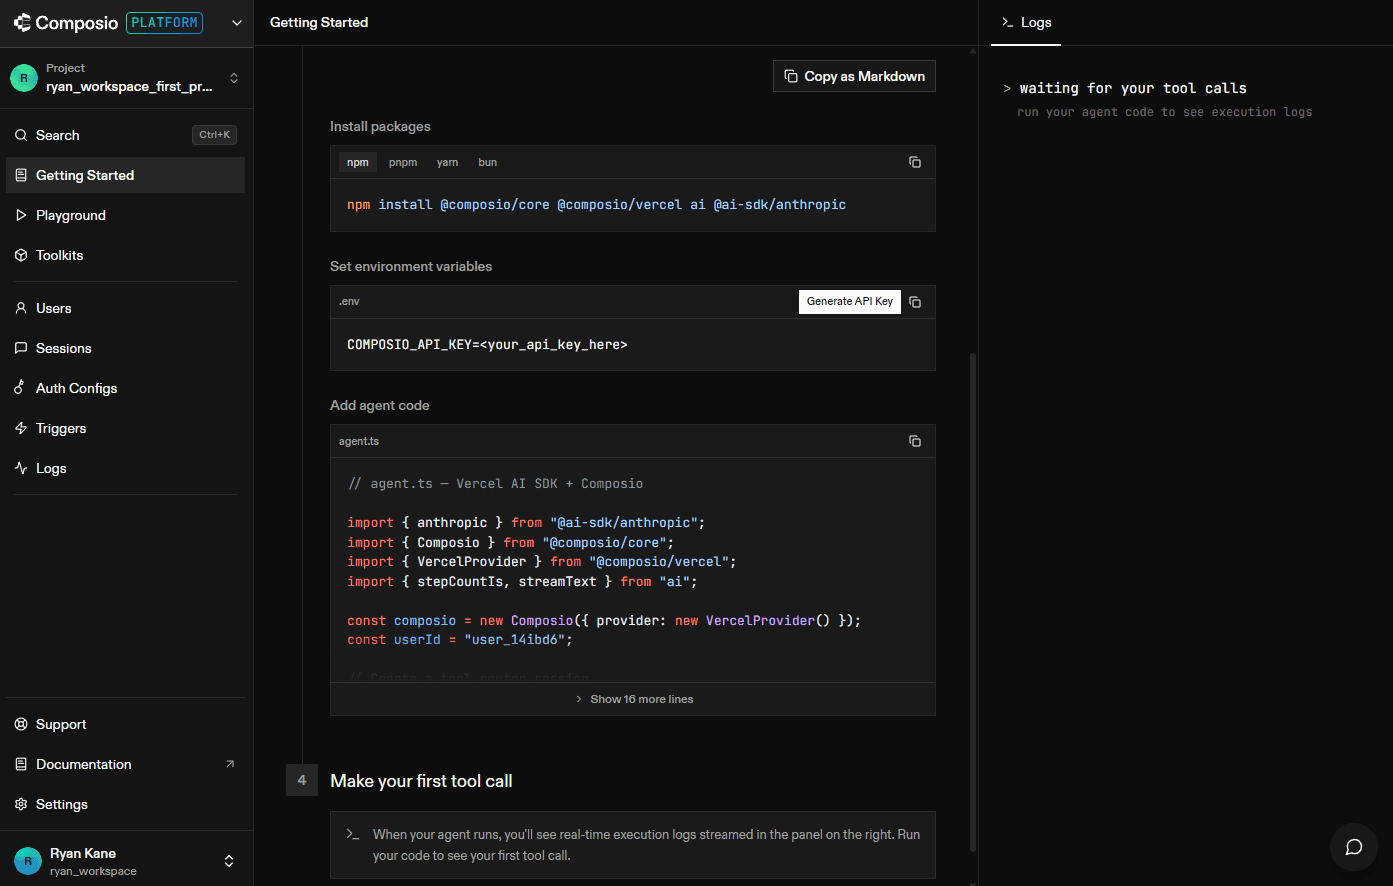1393x886 pixels.
Task: Click the npm install command text
Action: 596,204
